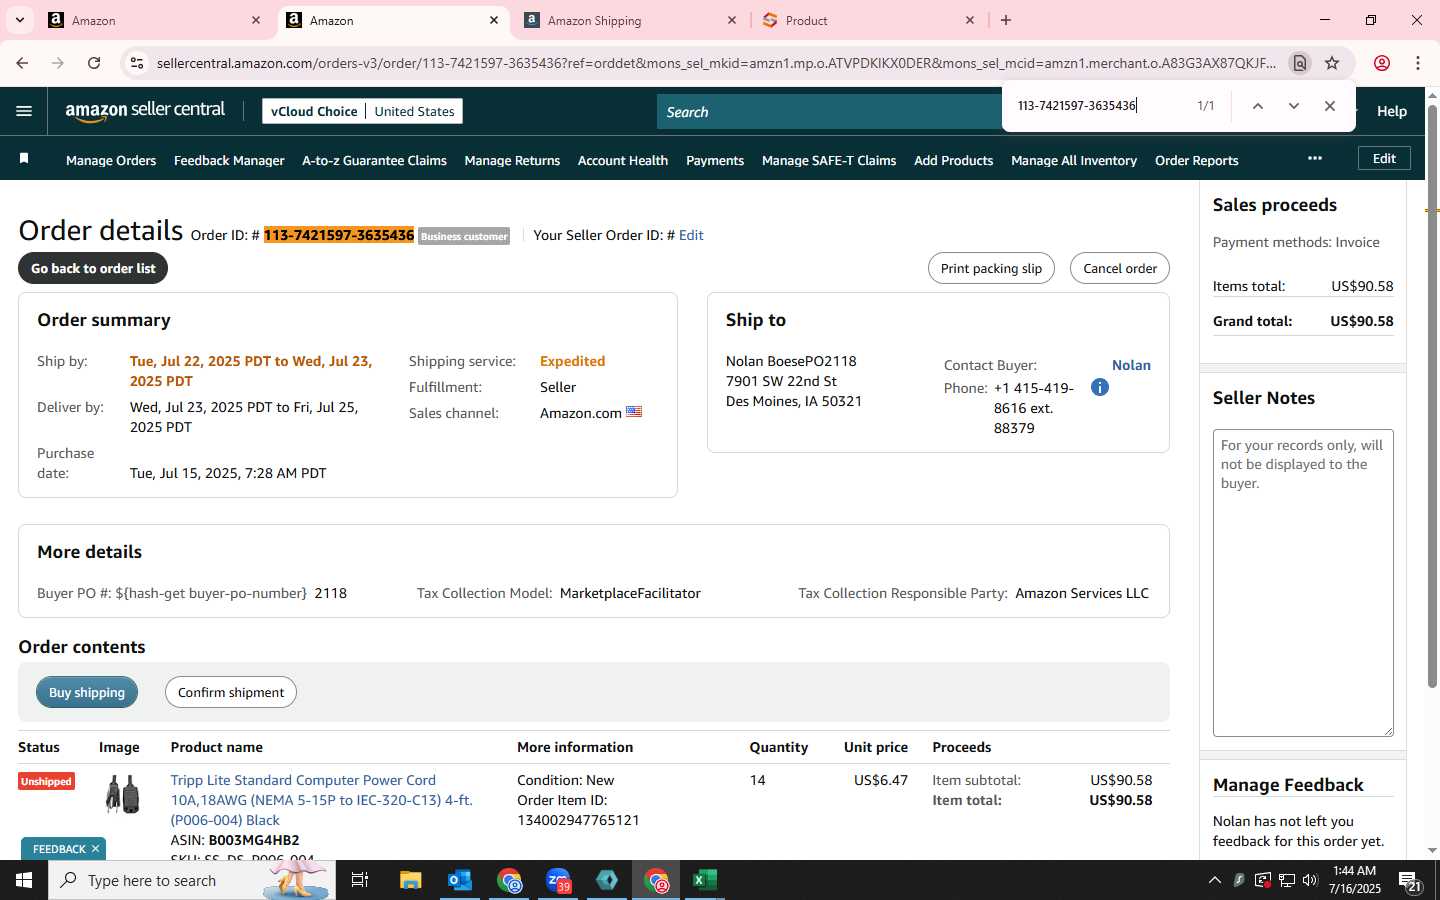Open Manage All Inventory
The width and height of the screenshot is (1440, 900).
[1074, 160]
